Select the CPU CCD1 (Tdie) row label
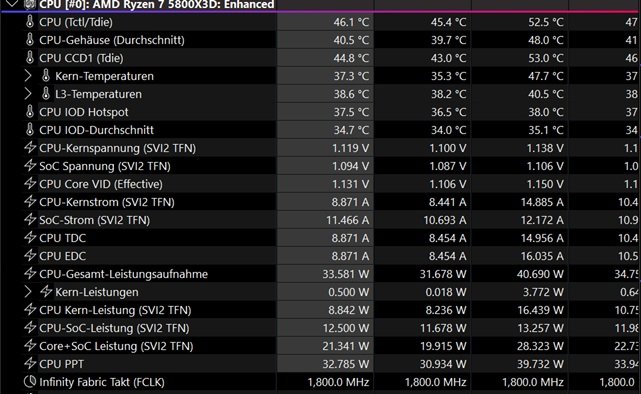 pos(81,58)
